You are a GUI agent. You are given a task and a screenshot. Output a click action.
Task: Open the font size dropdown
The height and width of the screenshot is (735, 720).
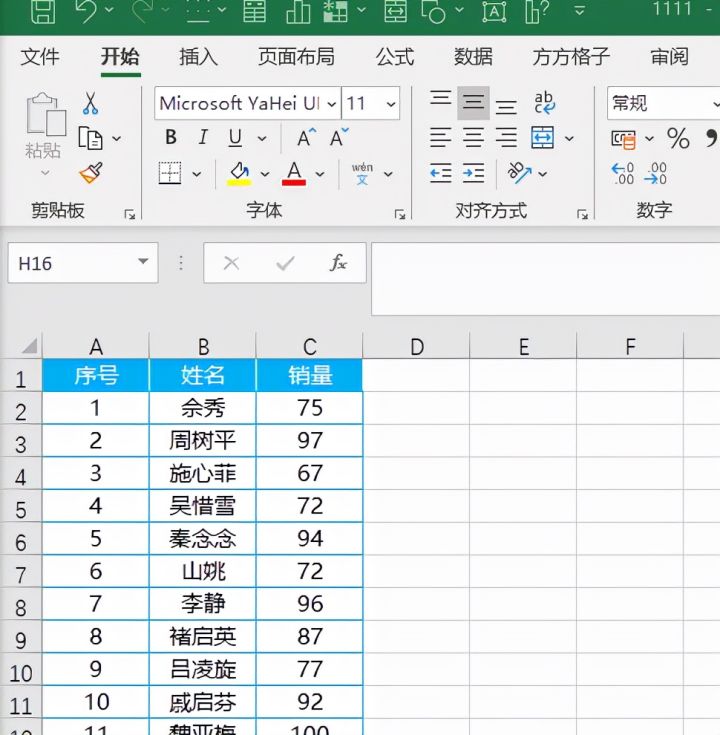[x=391, y=104]
